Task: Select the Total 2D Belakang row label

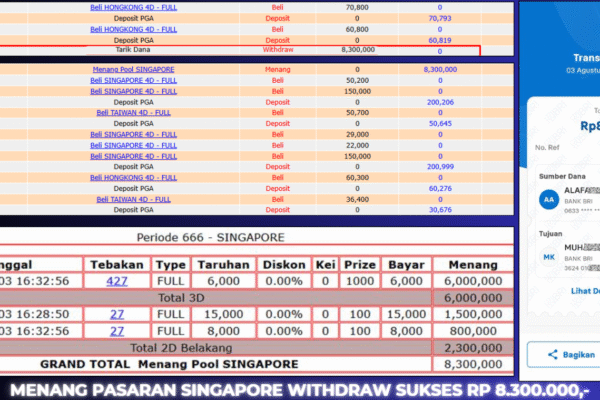Action: point(181,348)
